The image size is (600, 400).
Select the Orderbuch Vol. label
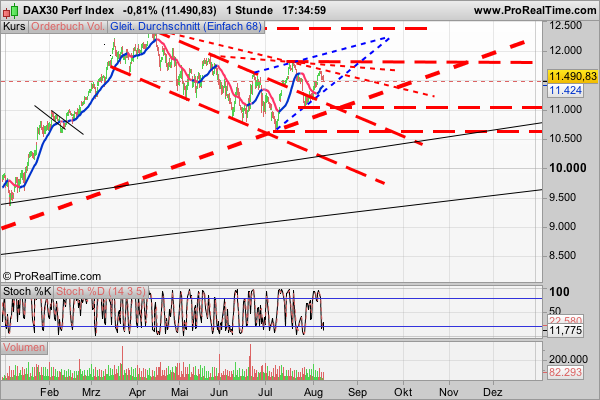(68, 26)
